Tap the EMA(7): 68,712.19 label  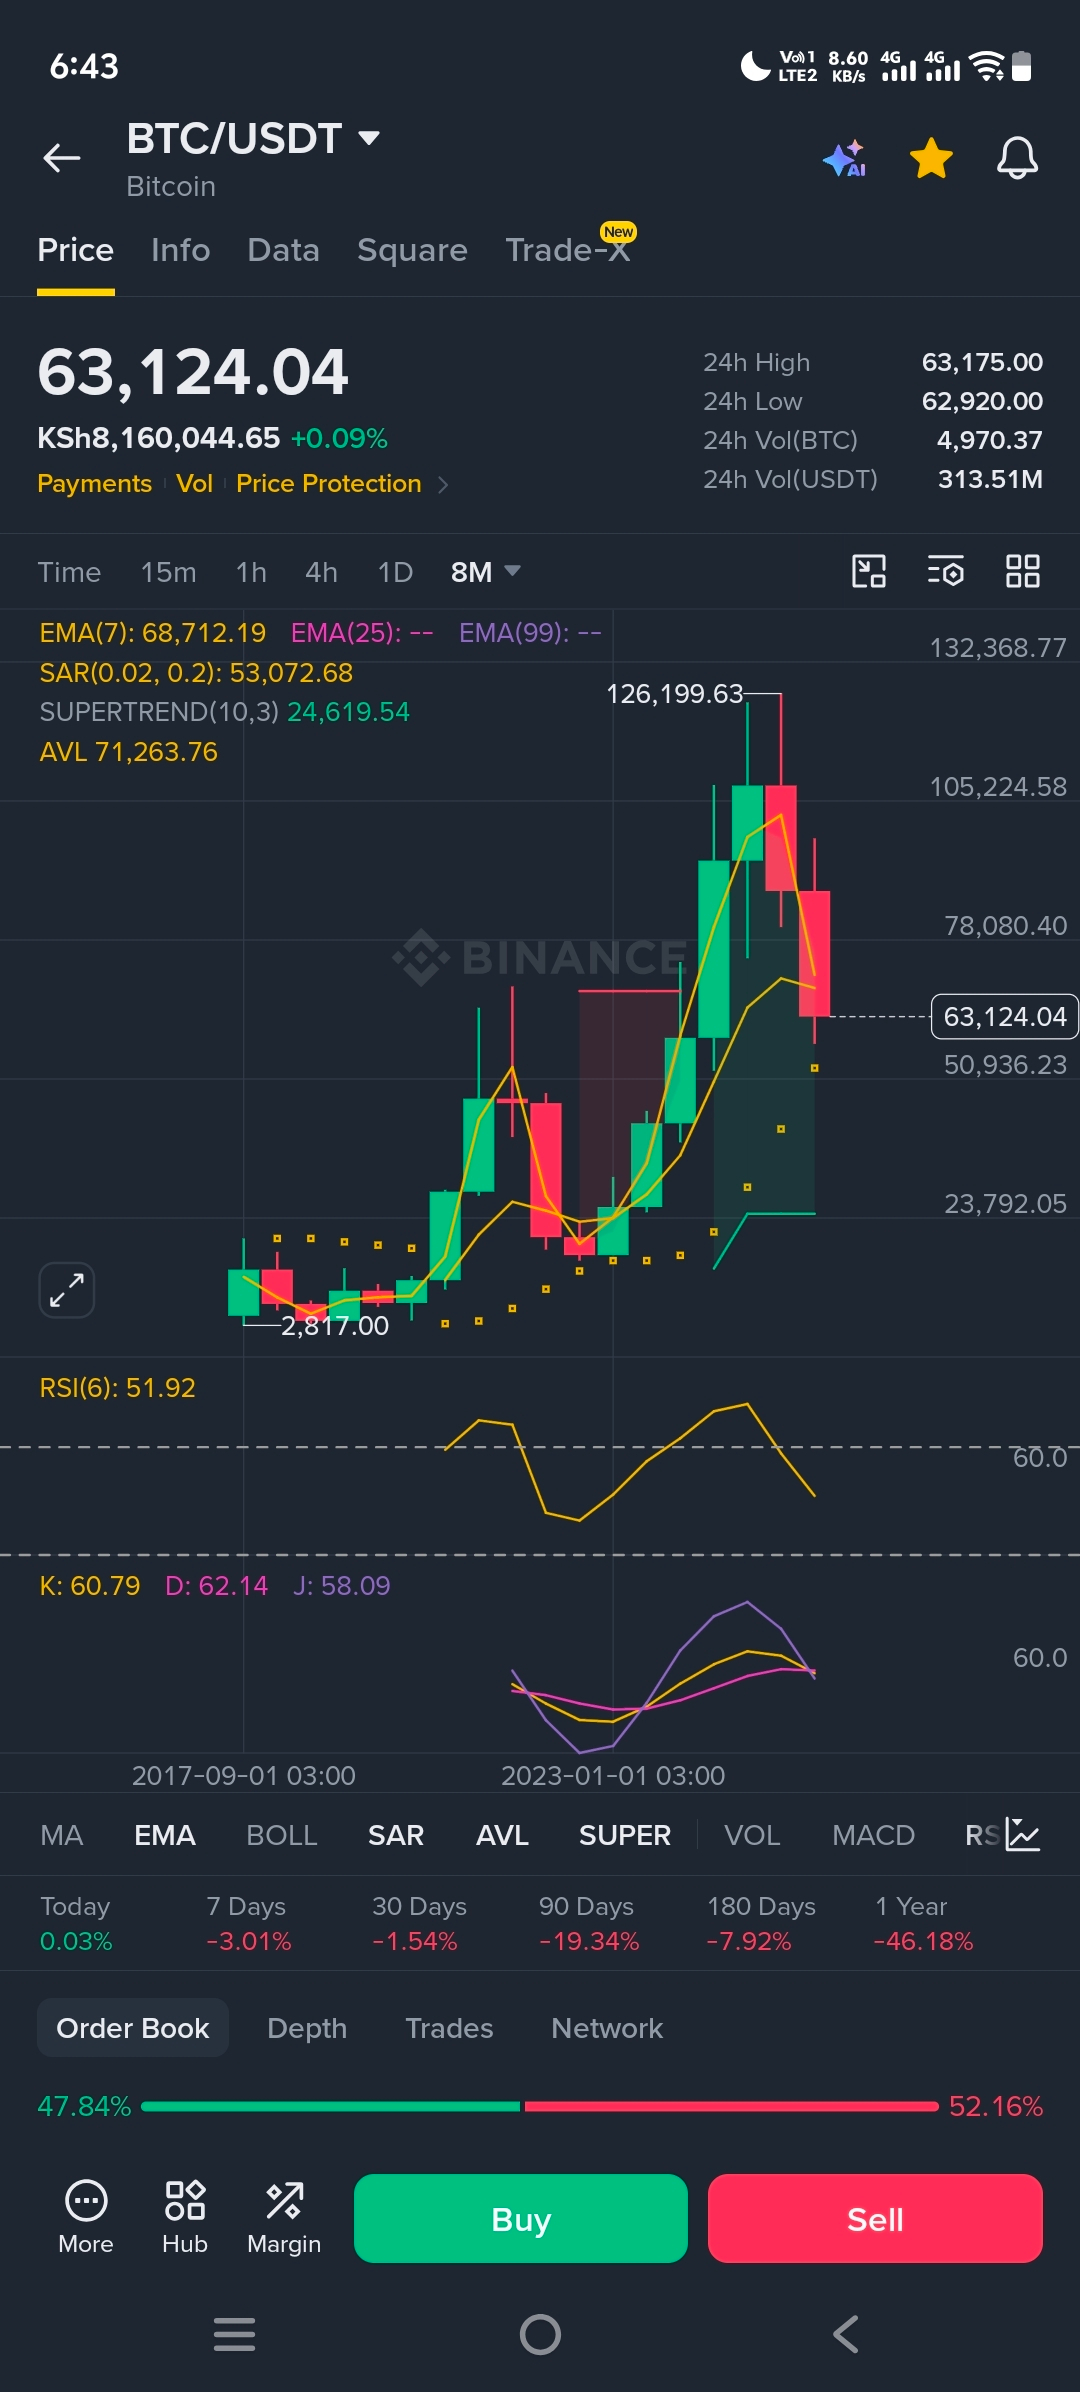click(153, 633)
